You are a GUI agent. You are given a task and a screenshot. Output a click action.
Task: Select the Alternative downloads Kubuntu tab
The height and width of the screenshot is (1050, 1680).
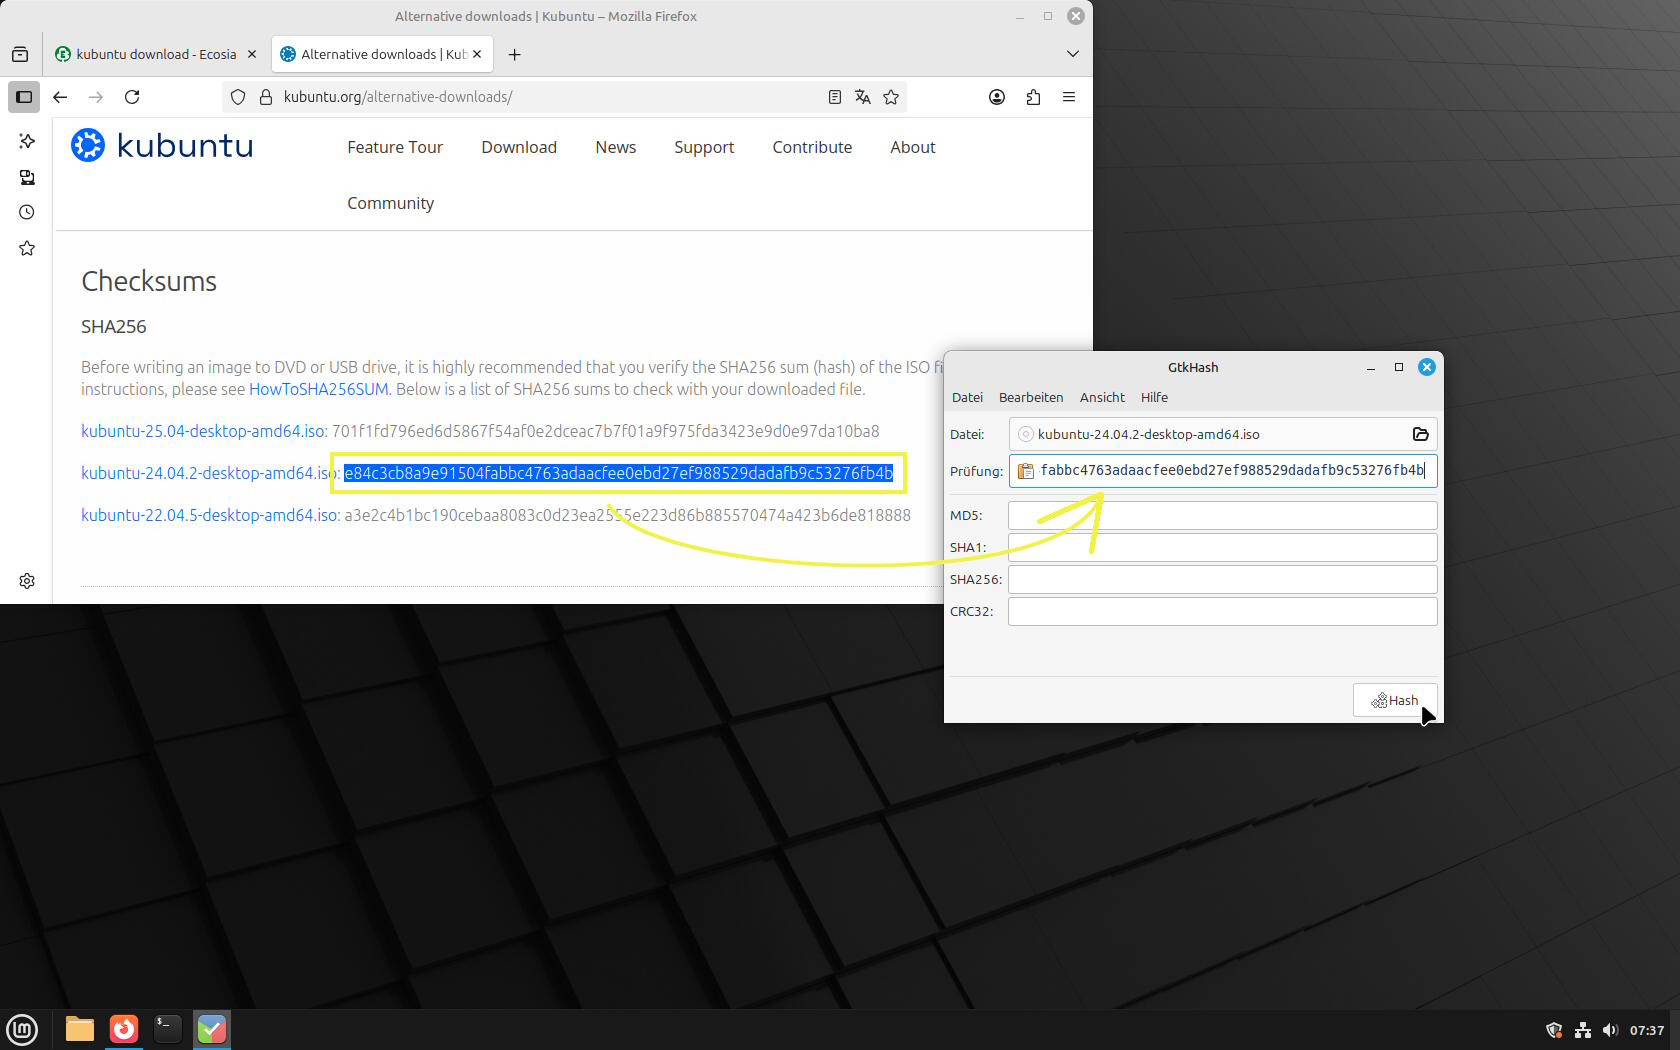coord(372,54)
